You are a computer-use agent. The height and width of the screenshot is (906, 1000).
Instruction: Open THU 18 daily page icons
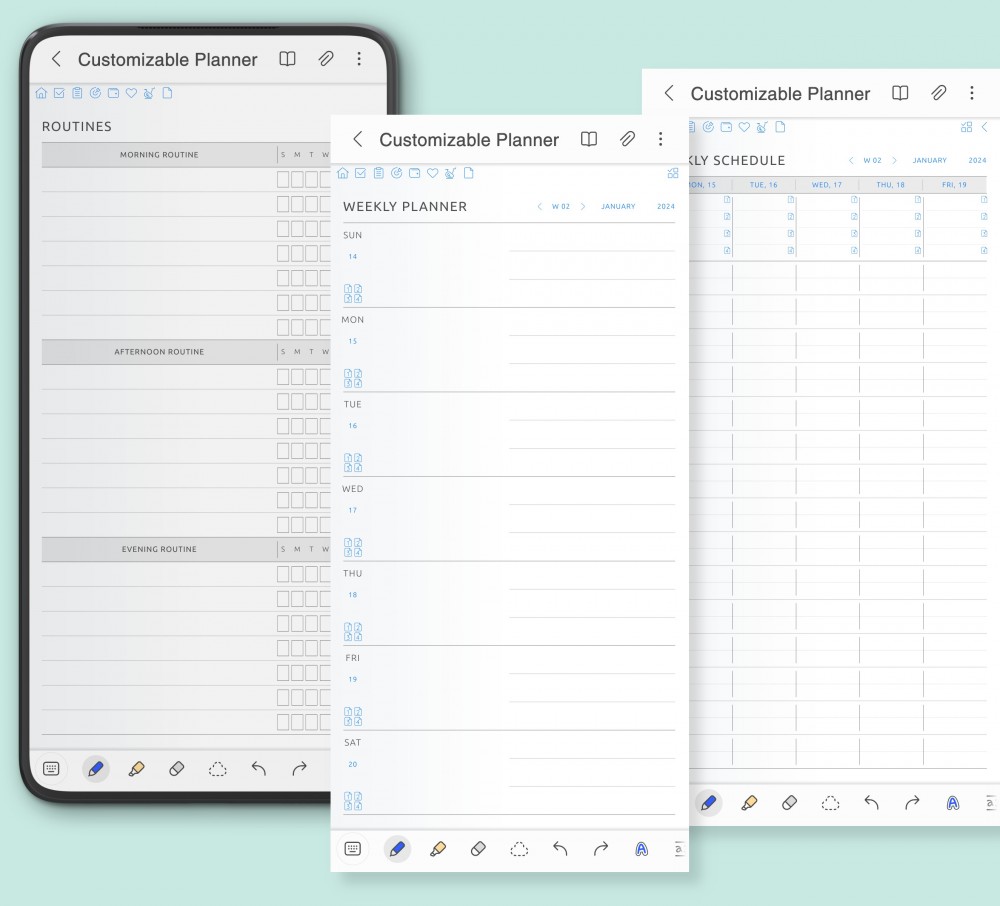[353, 632]
